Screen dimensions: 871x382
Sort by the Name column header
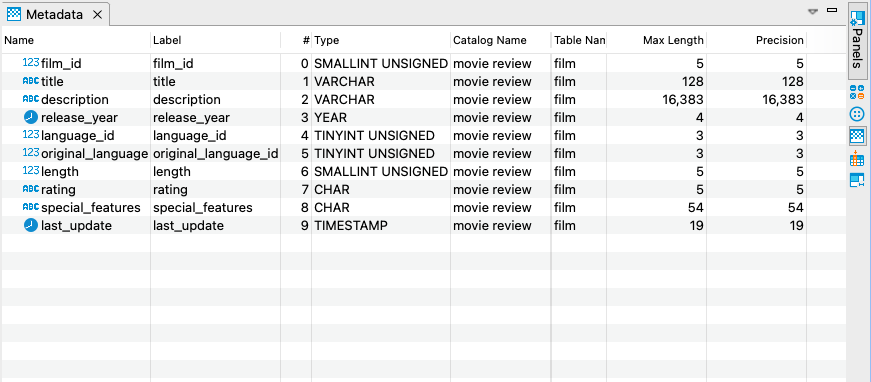(76, 41)
